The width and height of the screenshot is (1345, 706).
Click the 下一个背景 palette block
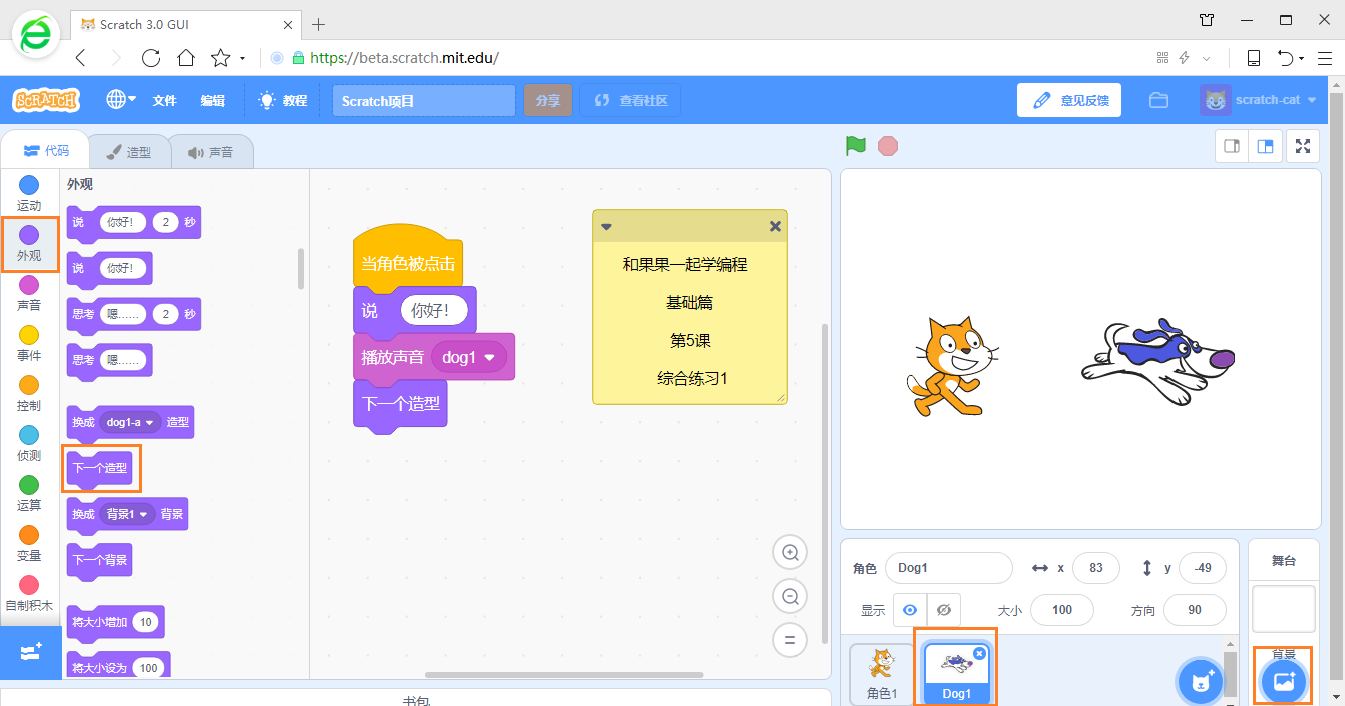pyautogui.click(x=99, y=560)
